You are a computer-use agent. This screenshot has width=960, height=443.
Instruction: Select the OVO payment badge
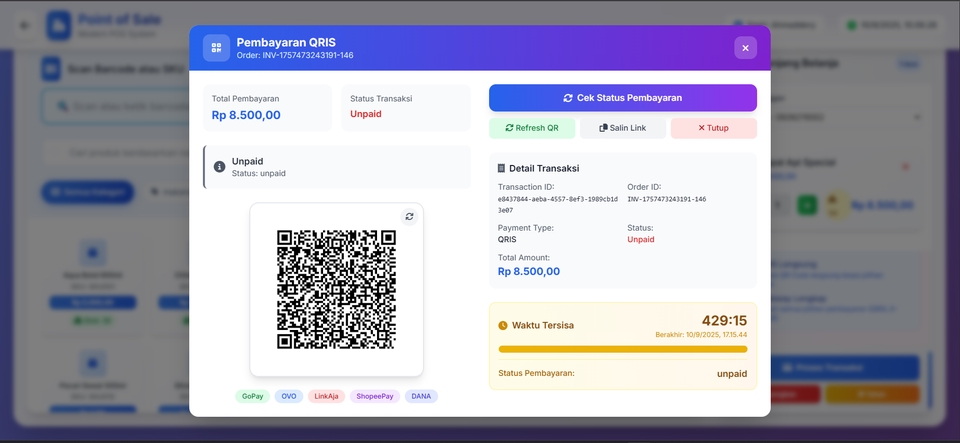[289, 396]
